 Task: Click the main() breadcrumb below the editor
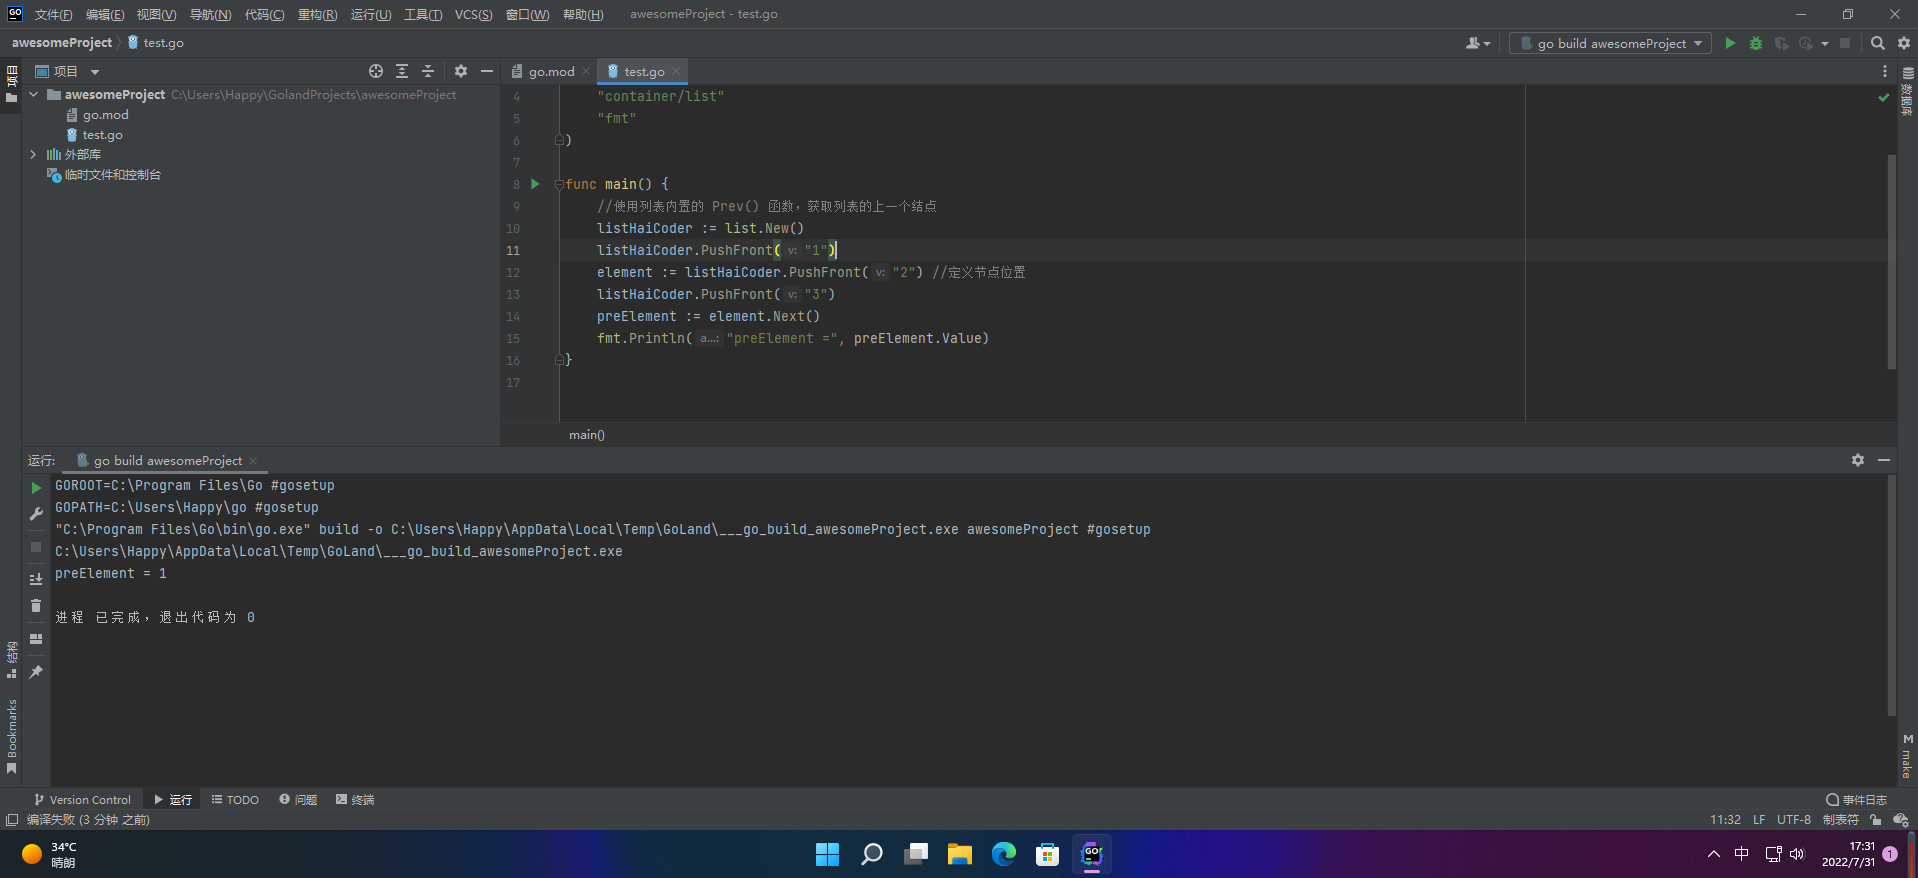coord(587,435)
